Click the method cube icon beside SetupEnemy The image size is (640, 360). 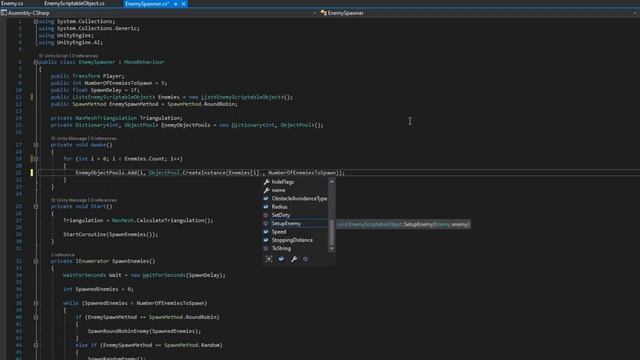[266, 224]
